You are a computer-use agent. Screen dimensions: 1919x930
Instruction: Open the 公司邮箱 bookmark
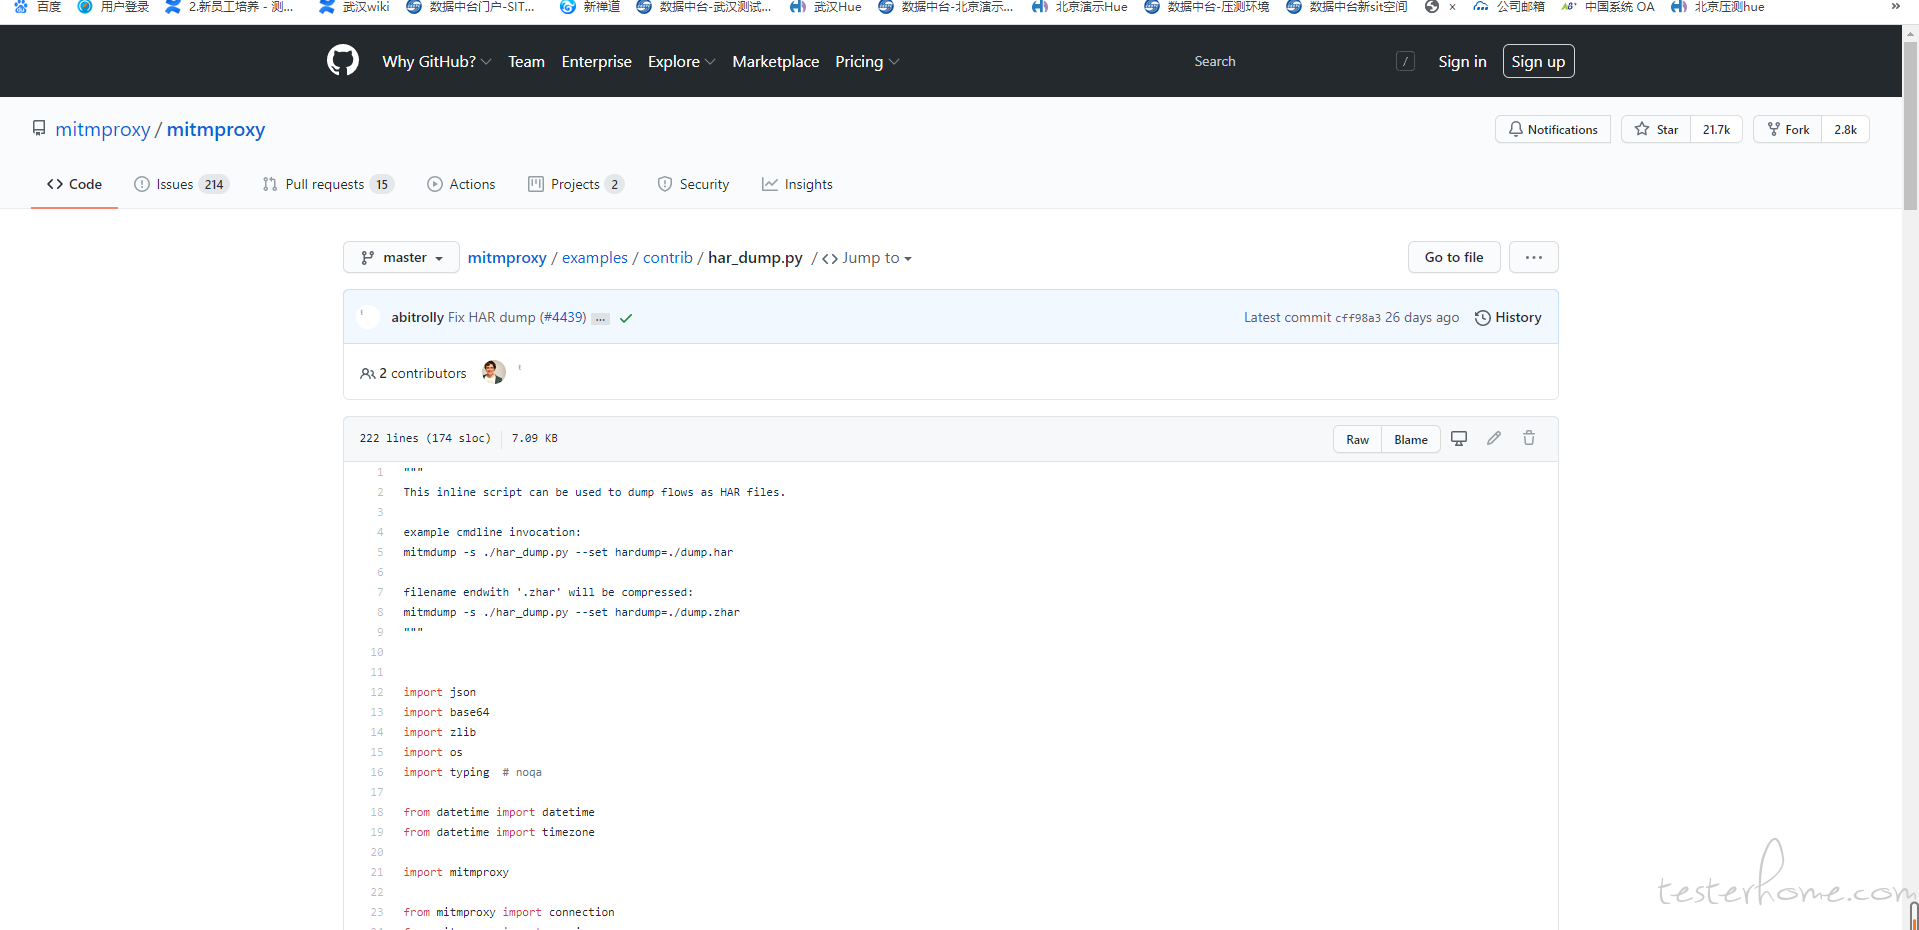point(1508,7)
